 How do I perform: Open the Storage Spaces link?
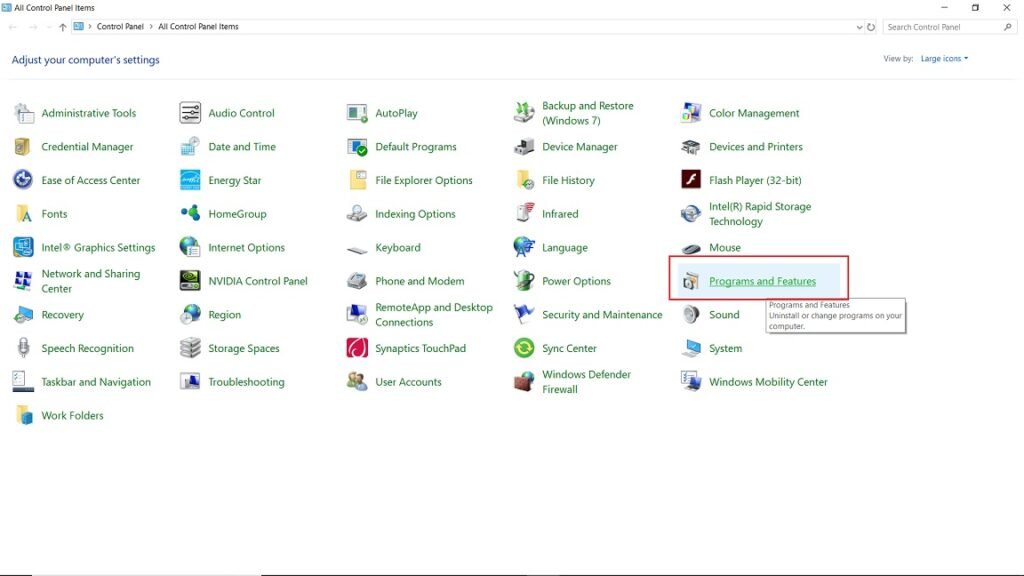(244, 349)
